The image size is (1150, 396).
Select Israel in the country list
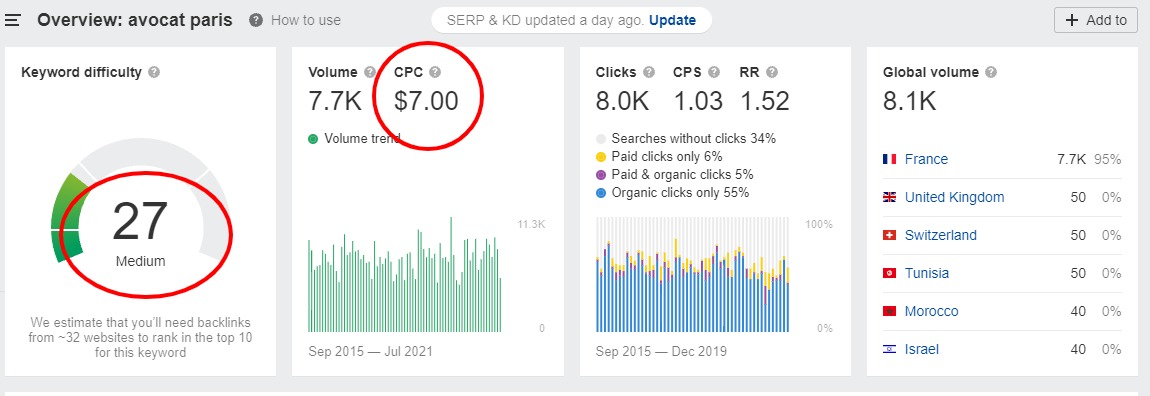922,350
